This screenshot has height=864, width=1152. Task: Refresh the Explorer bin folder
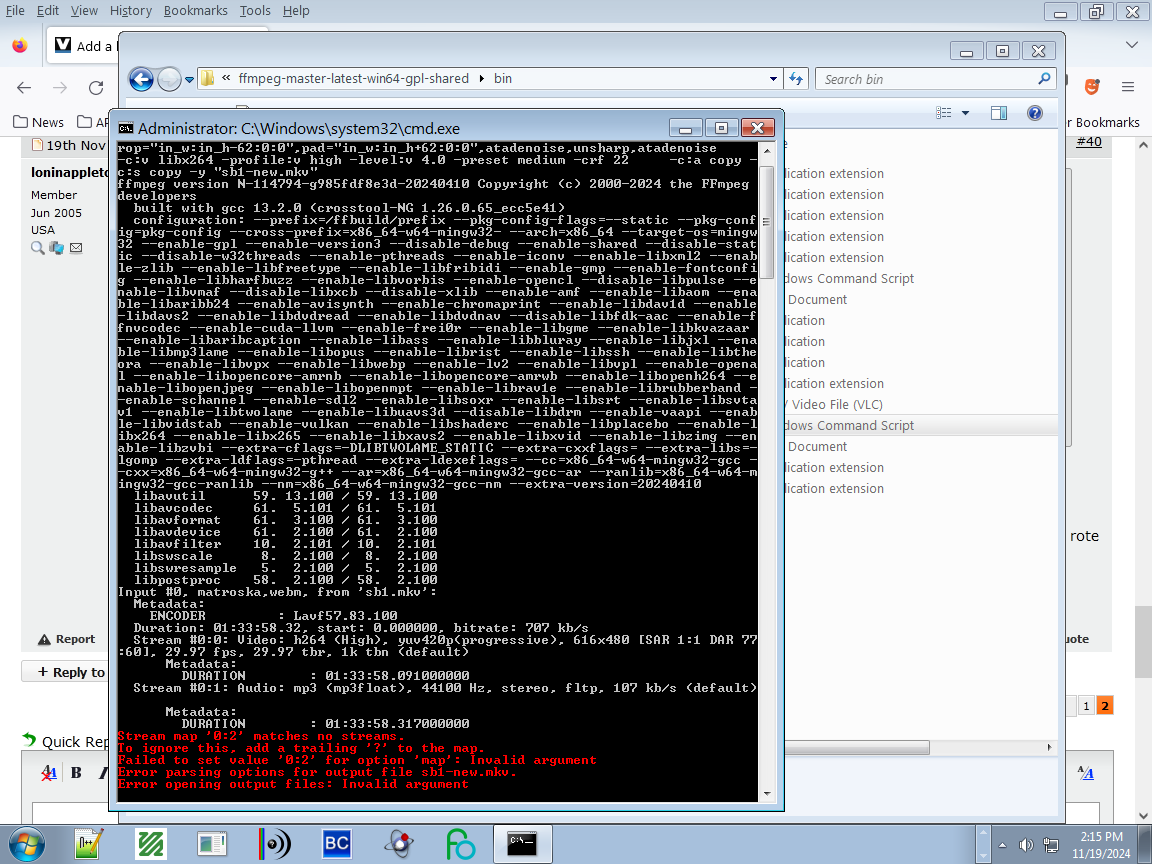(x=796, y=79)
